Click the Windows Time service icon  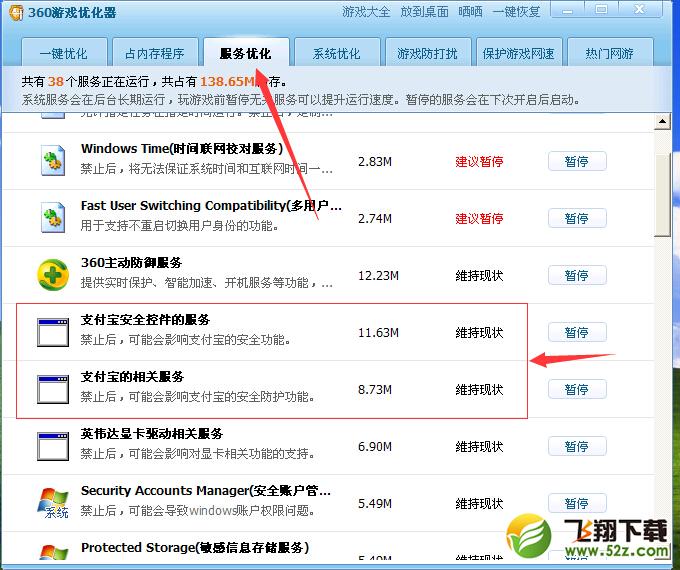click(53, 161)
